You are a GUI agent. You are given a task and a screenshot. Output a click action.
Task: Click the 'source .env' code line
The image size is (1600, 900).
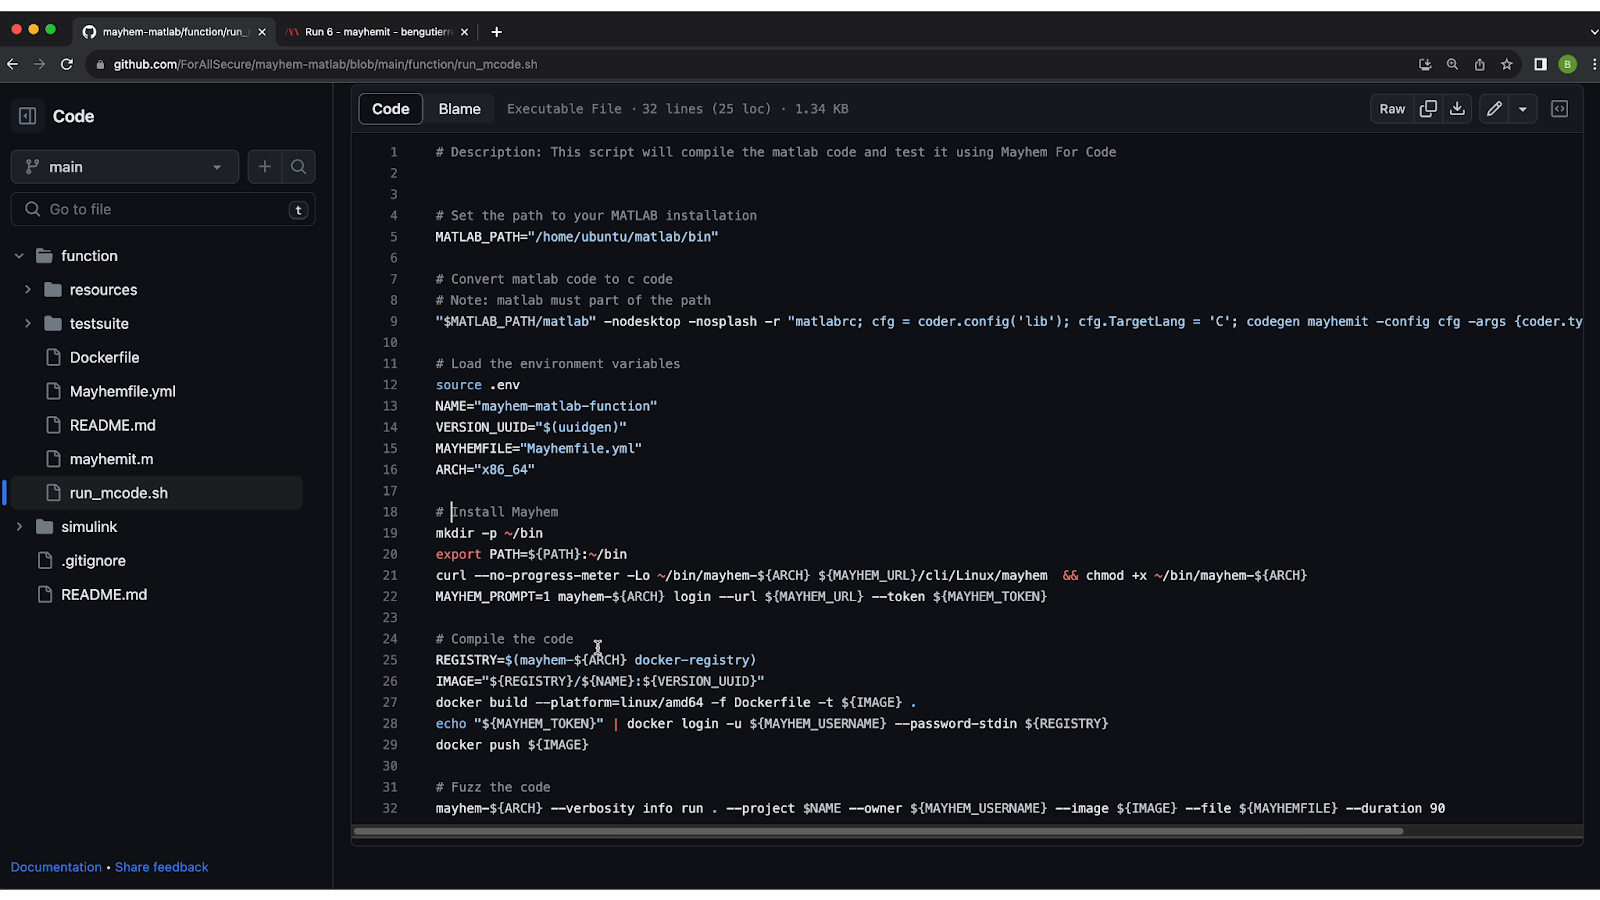477,385
